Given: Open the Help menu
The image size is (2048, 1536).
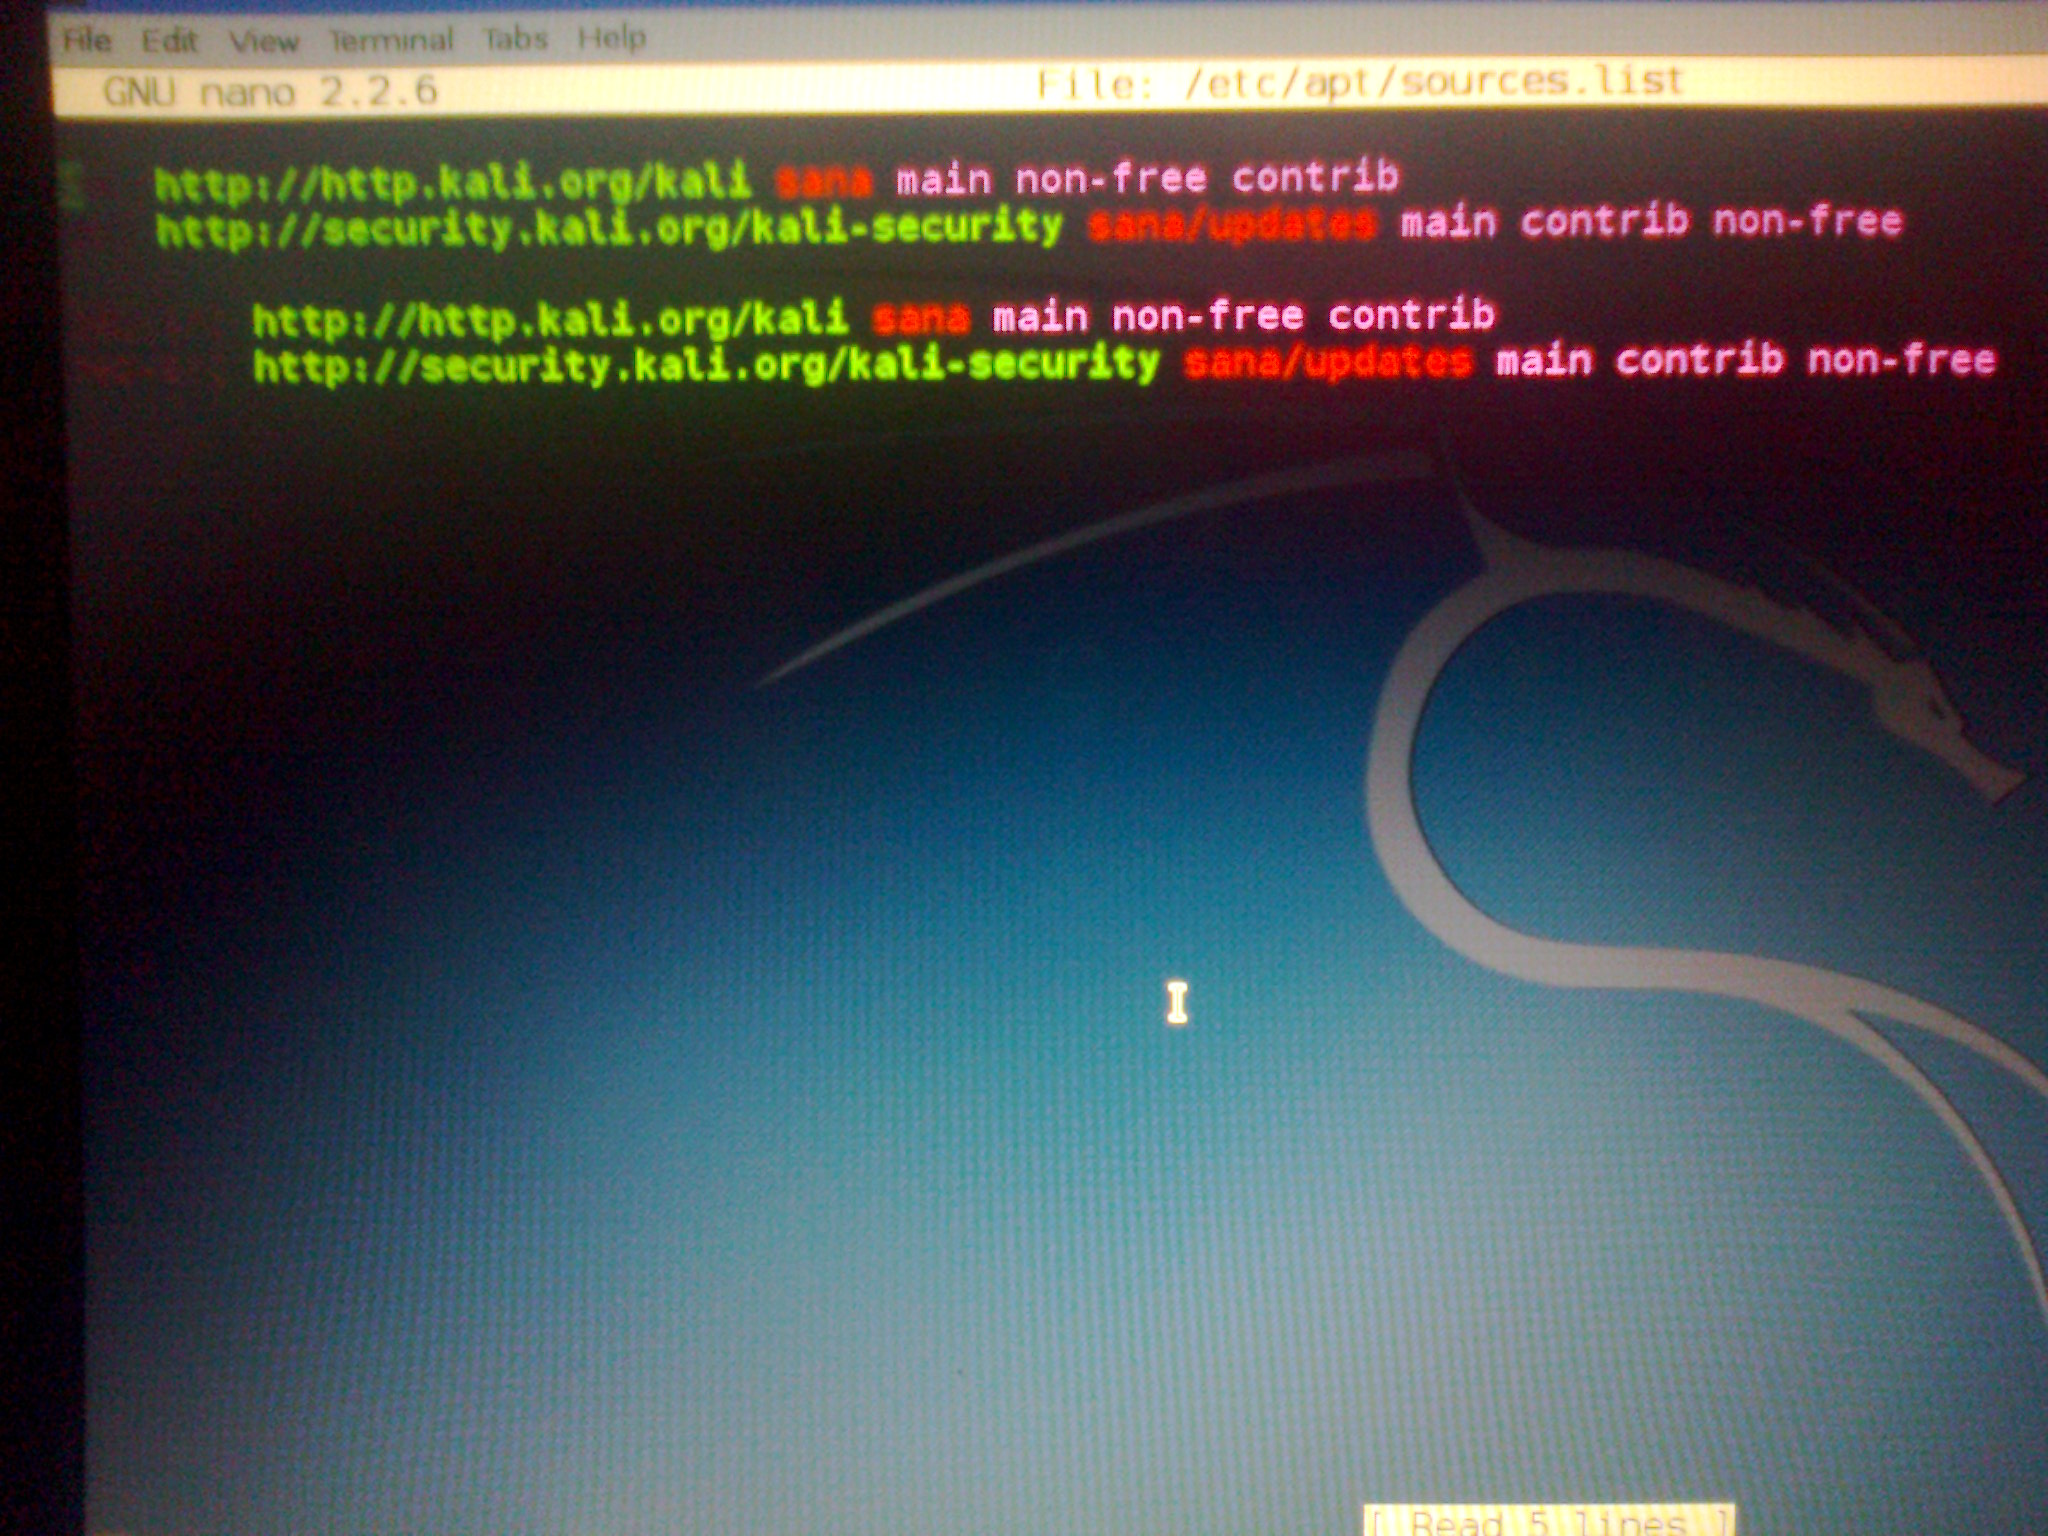Looking at the screenshot, I should 611,39.
